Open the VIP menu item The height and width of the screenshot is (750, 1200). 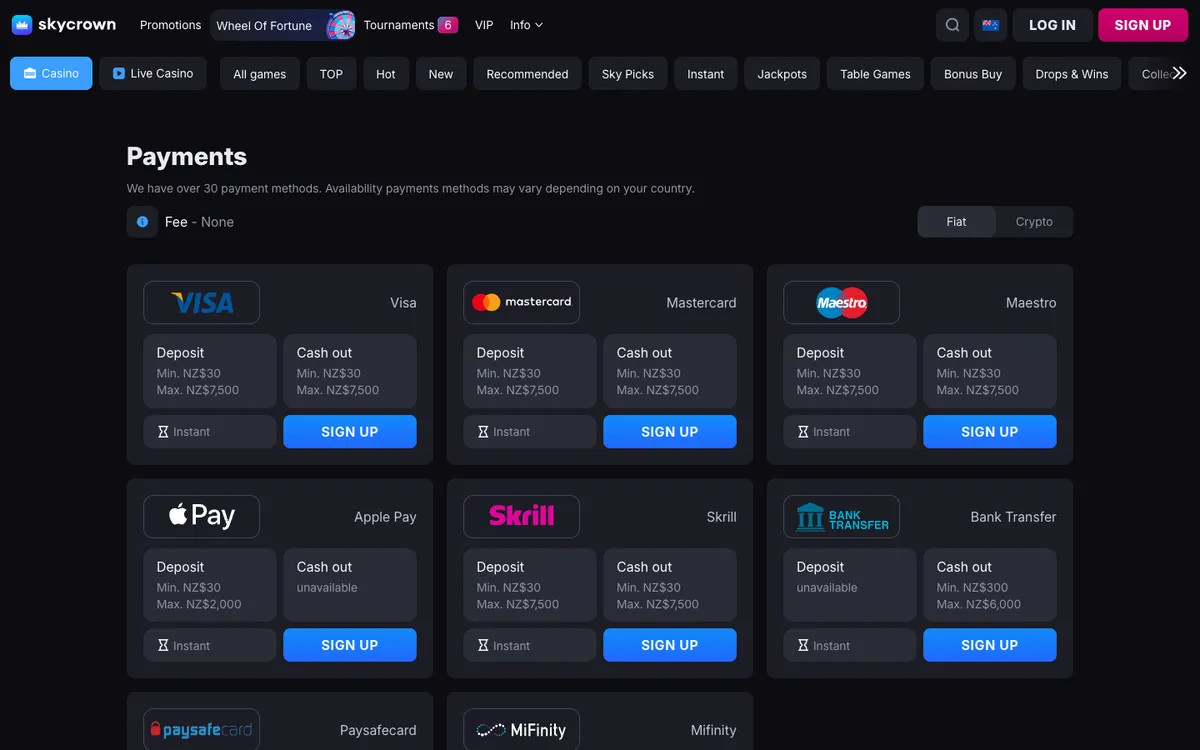pos(484,25)
